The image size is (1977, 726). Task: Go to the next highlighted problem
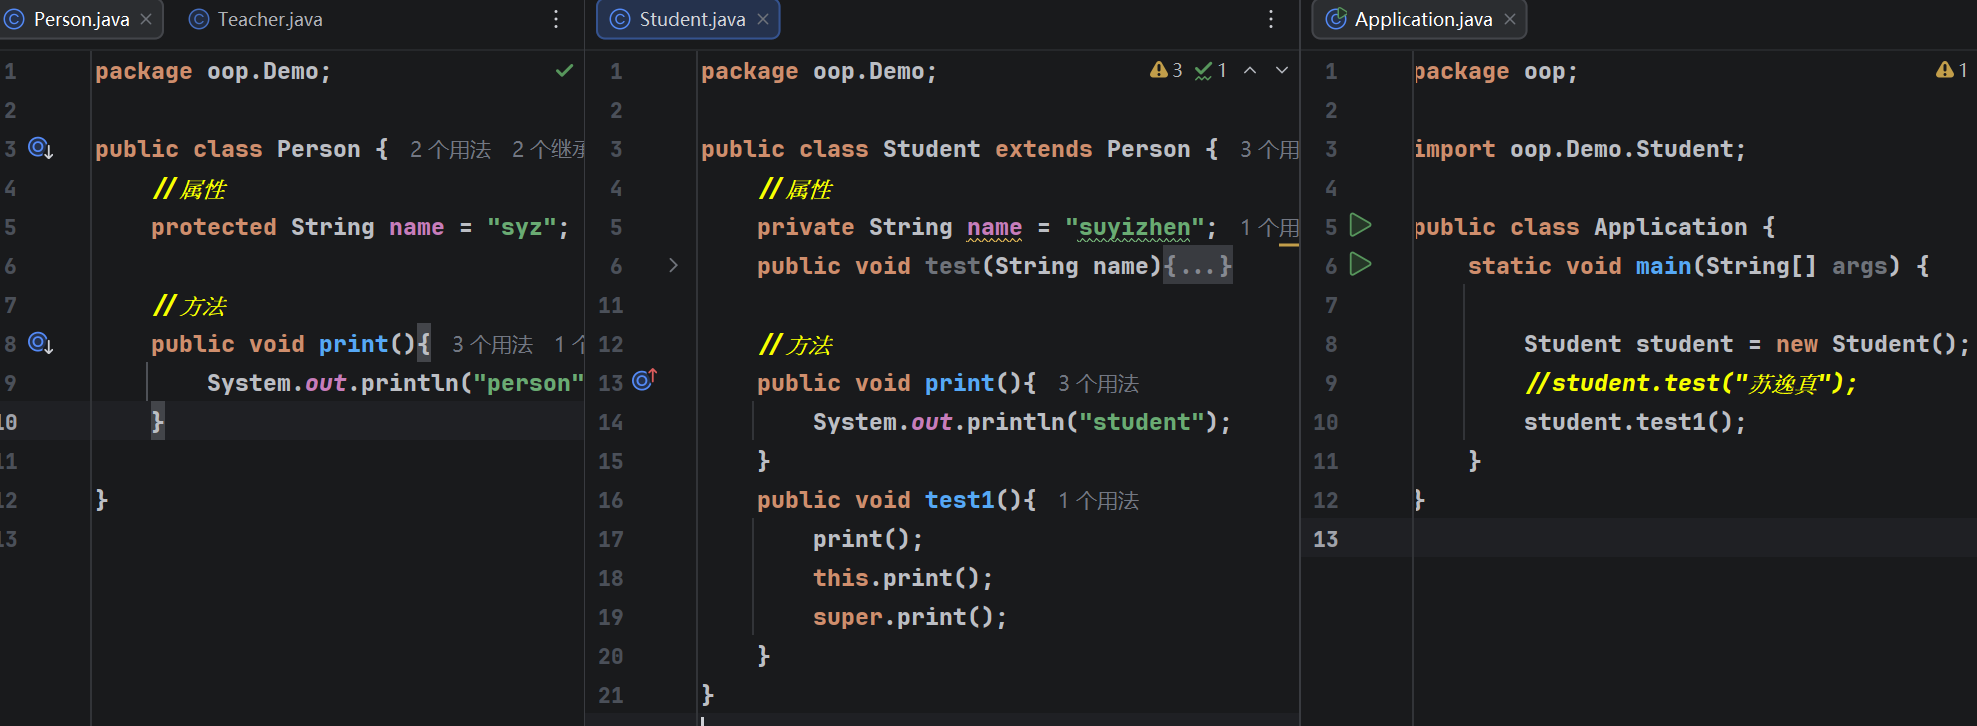tap(1282, 70)
